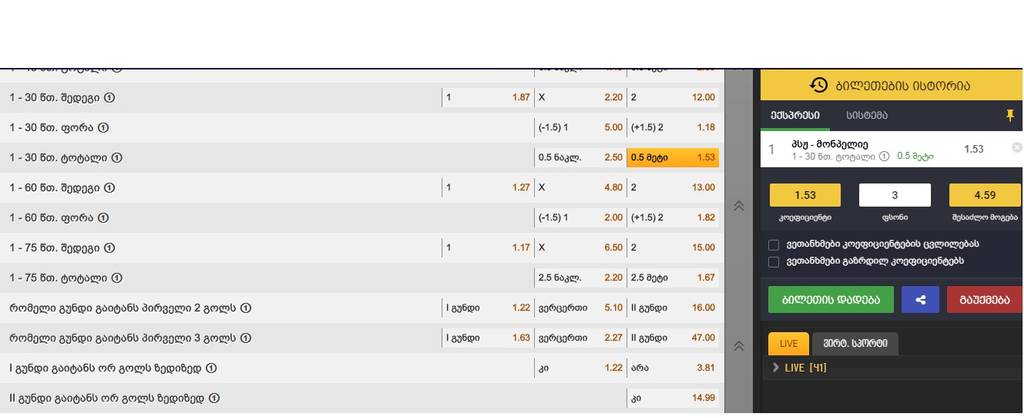Select handicap (+1.5) 2 at 1.18
Screen dimensions: 1024x418
[x=673, y=127]
